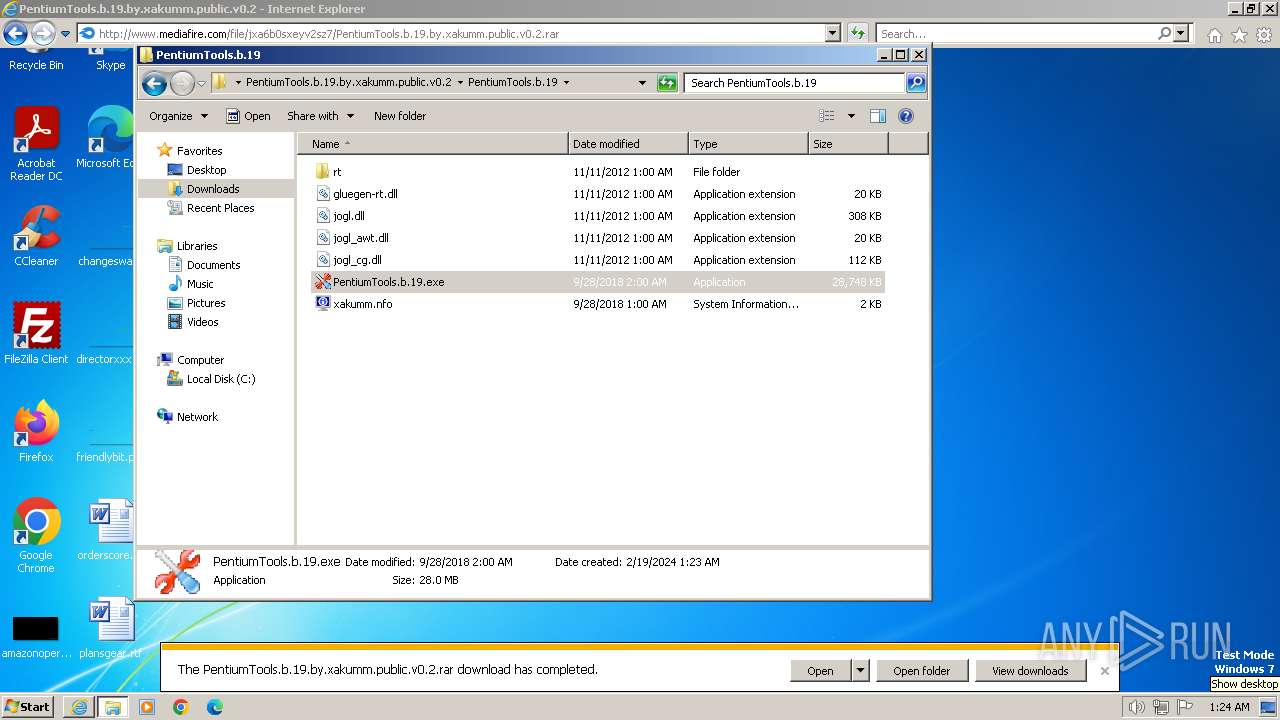Select Desktop under Favorites
Screen dimensions: 1280x720
[x=206, y=170]
